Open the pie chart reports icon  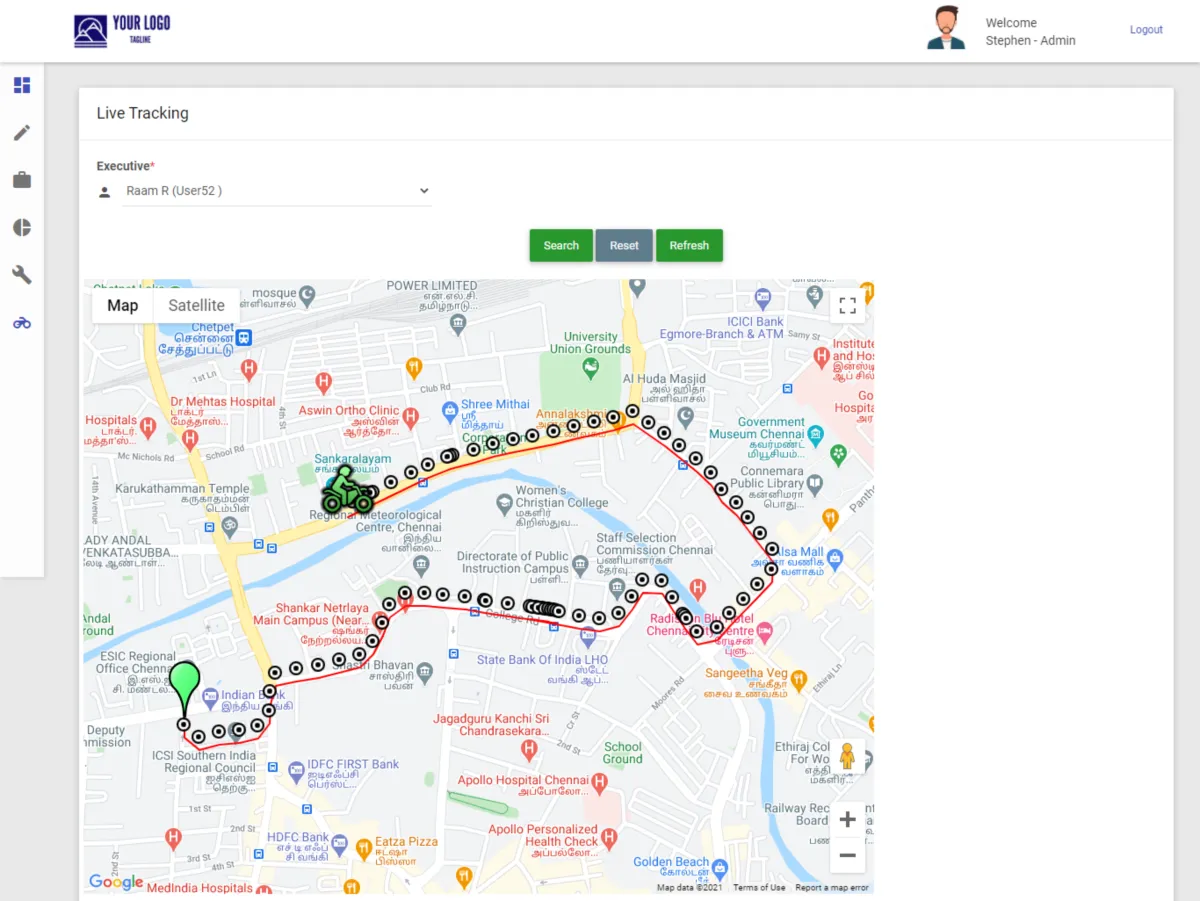click(22, 227)
